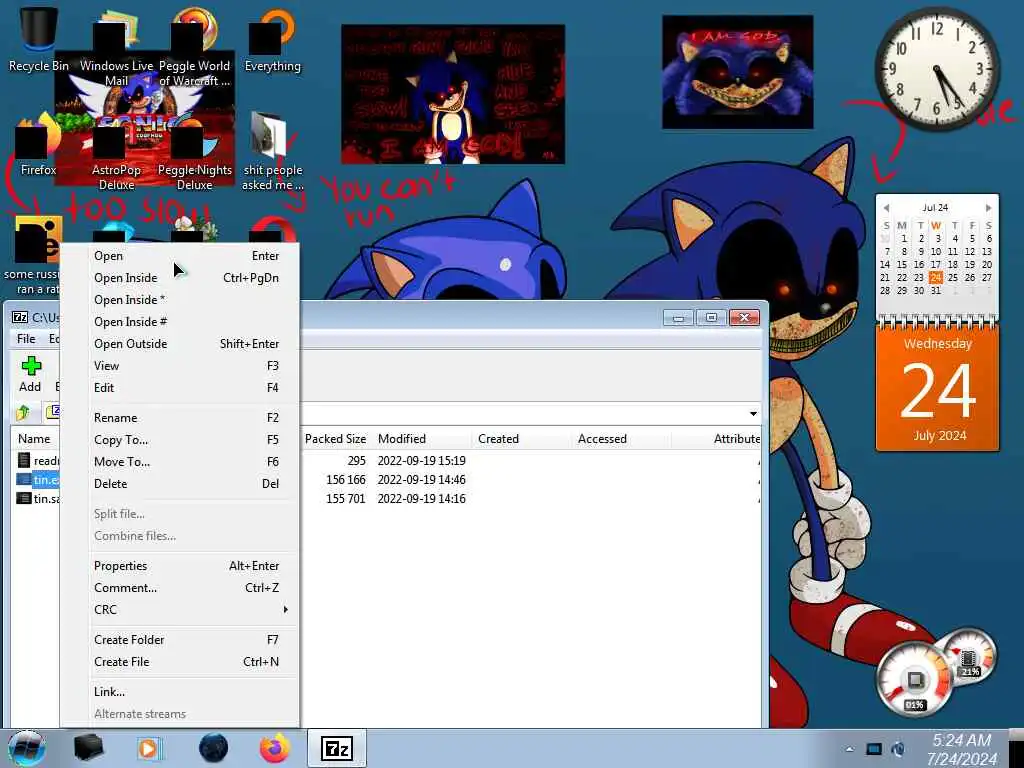Go to next month in calendar gadget

point(988,208)
